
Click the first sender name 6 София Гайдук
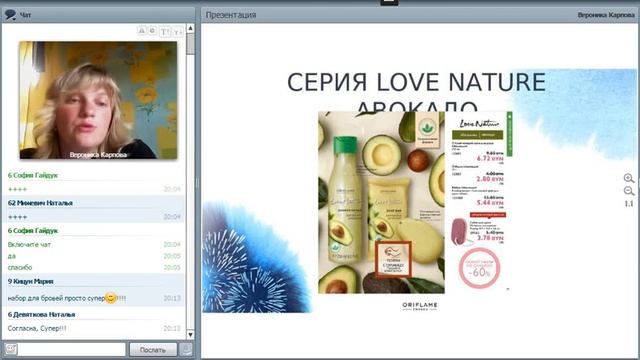coord(33,175)
